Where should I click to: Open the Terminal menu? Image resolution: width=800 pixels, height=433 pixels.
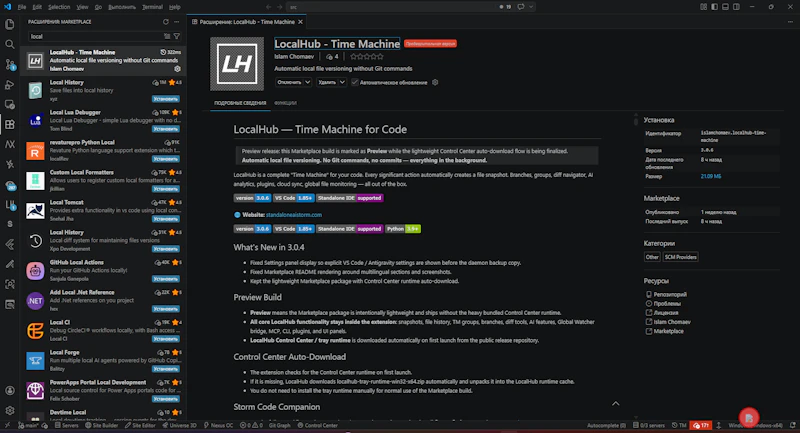[152, 7]
